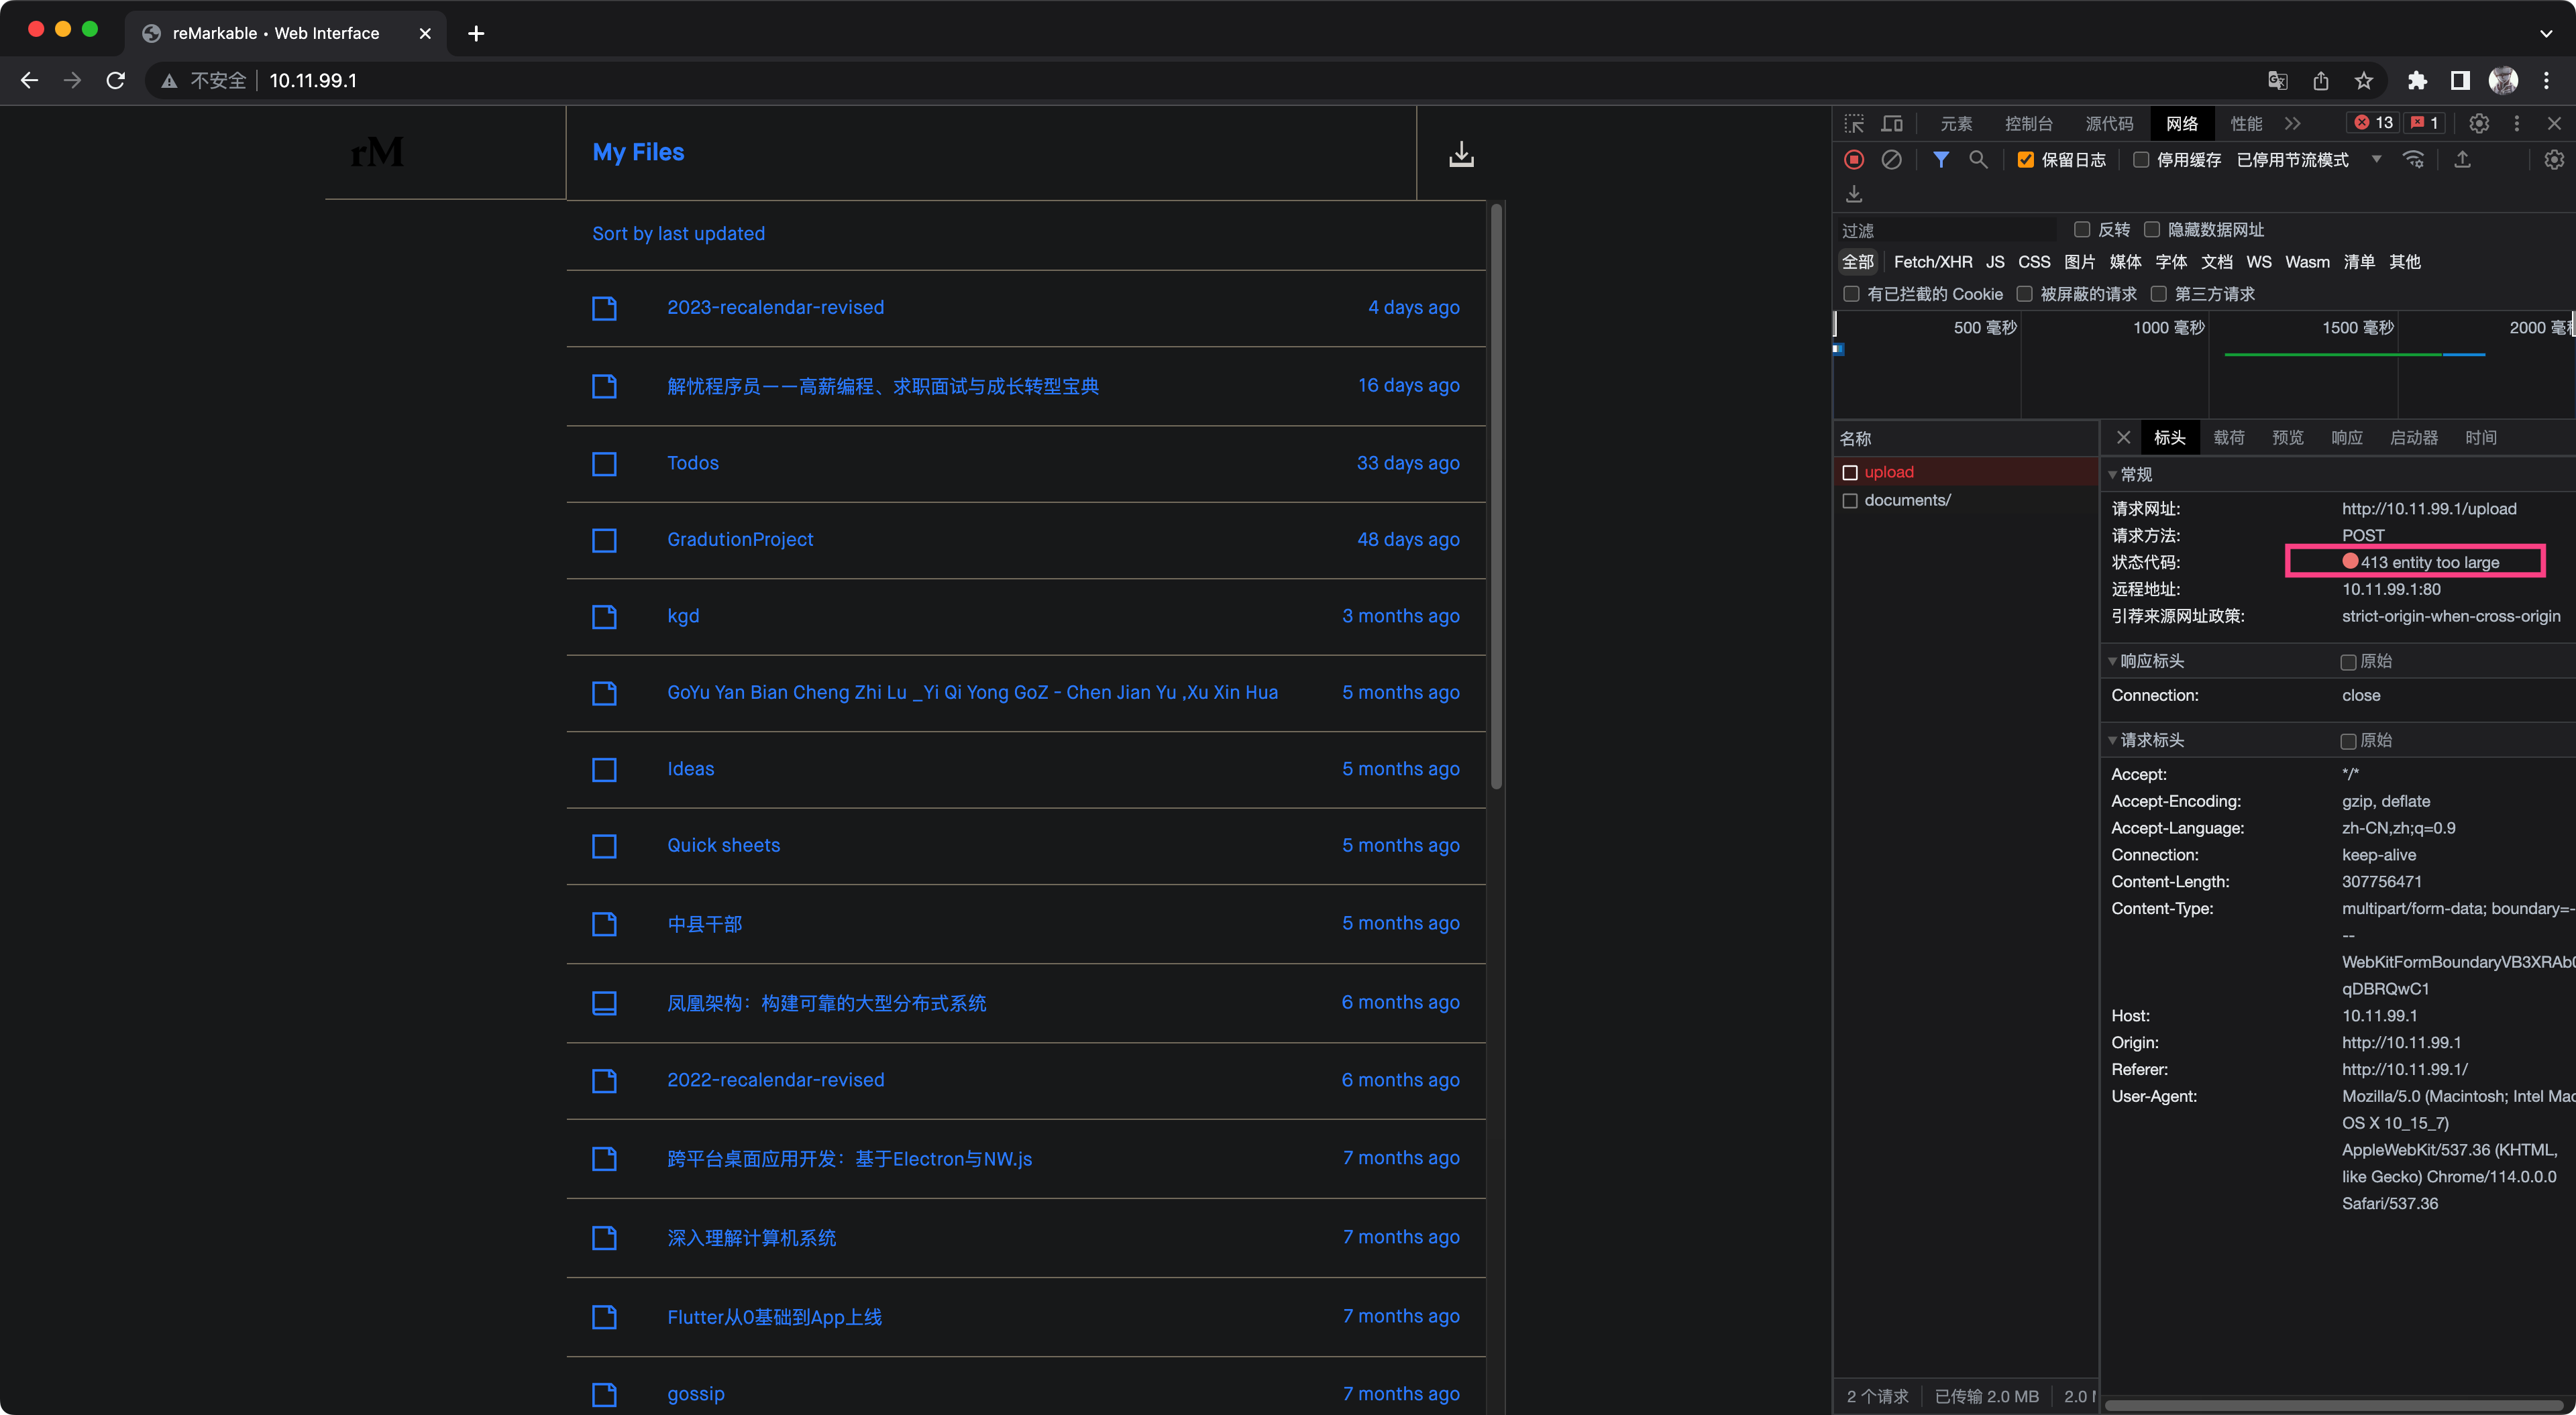Switch to the 源代码 tab
This screenshot has height=1415, width=2576.
click(2109, 123)
